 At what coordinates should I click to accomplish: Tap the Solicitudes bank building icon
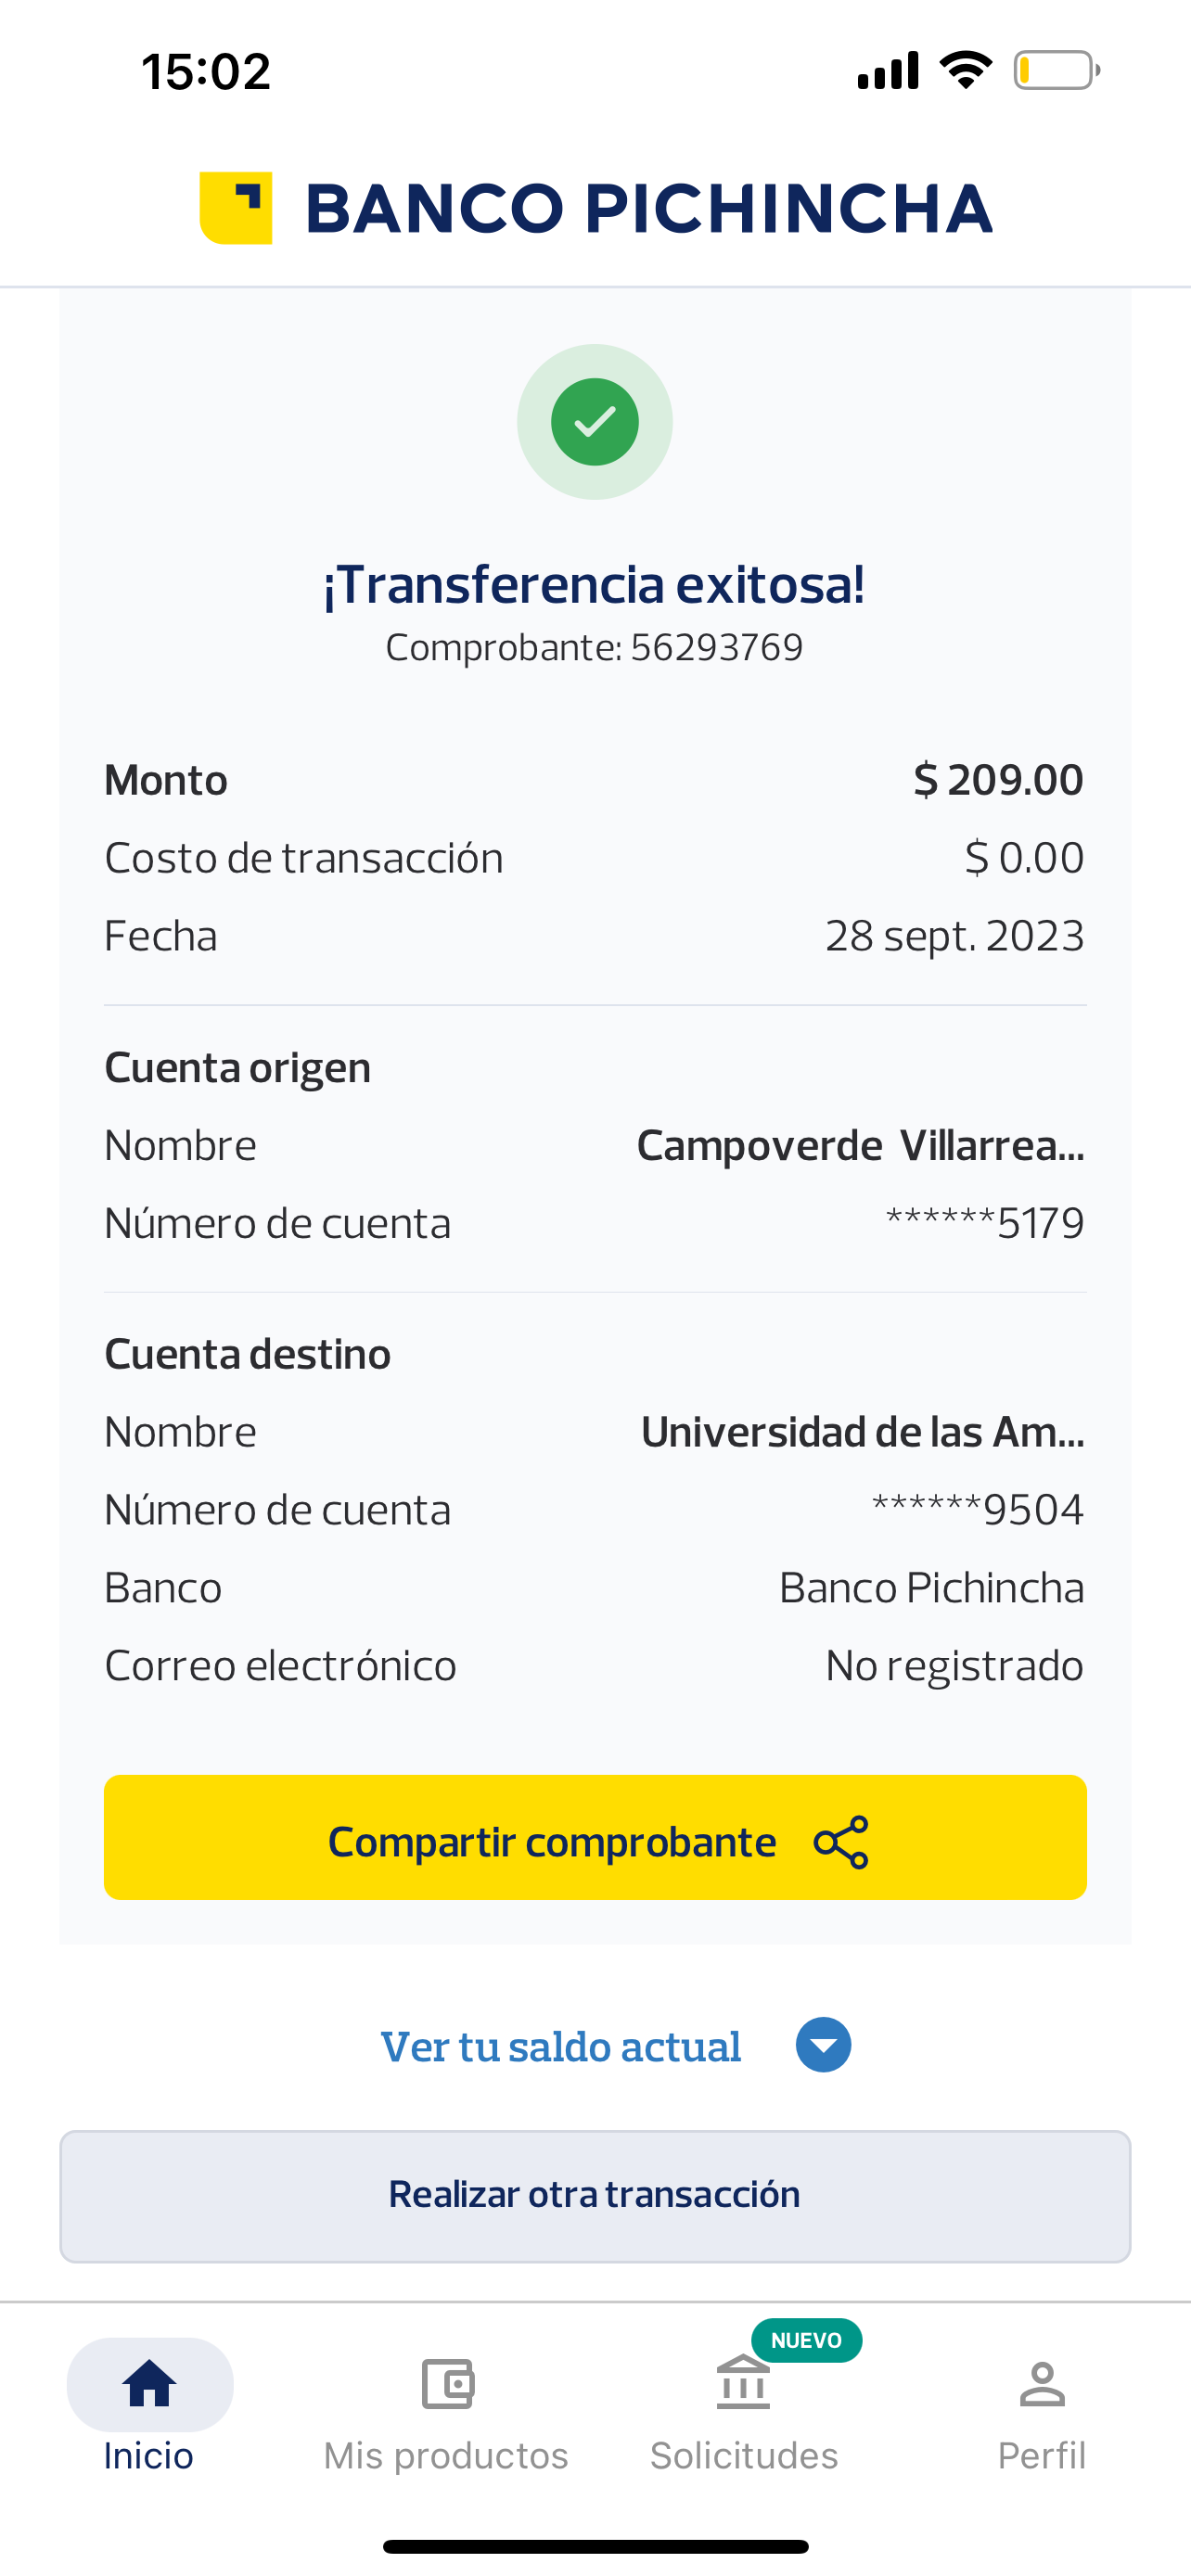point(743,2384)
